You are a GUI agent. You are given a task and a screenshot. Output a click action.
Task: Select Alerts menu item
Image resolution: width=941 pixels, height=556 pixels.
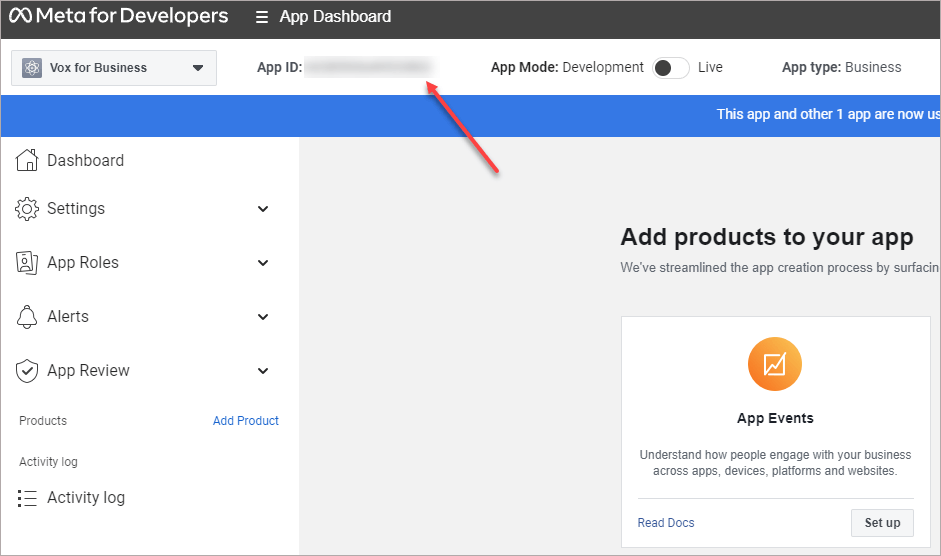68,316
